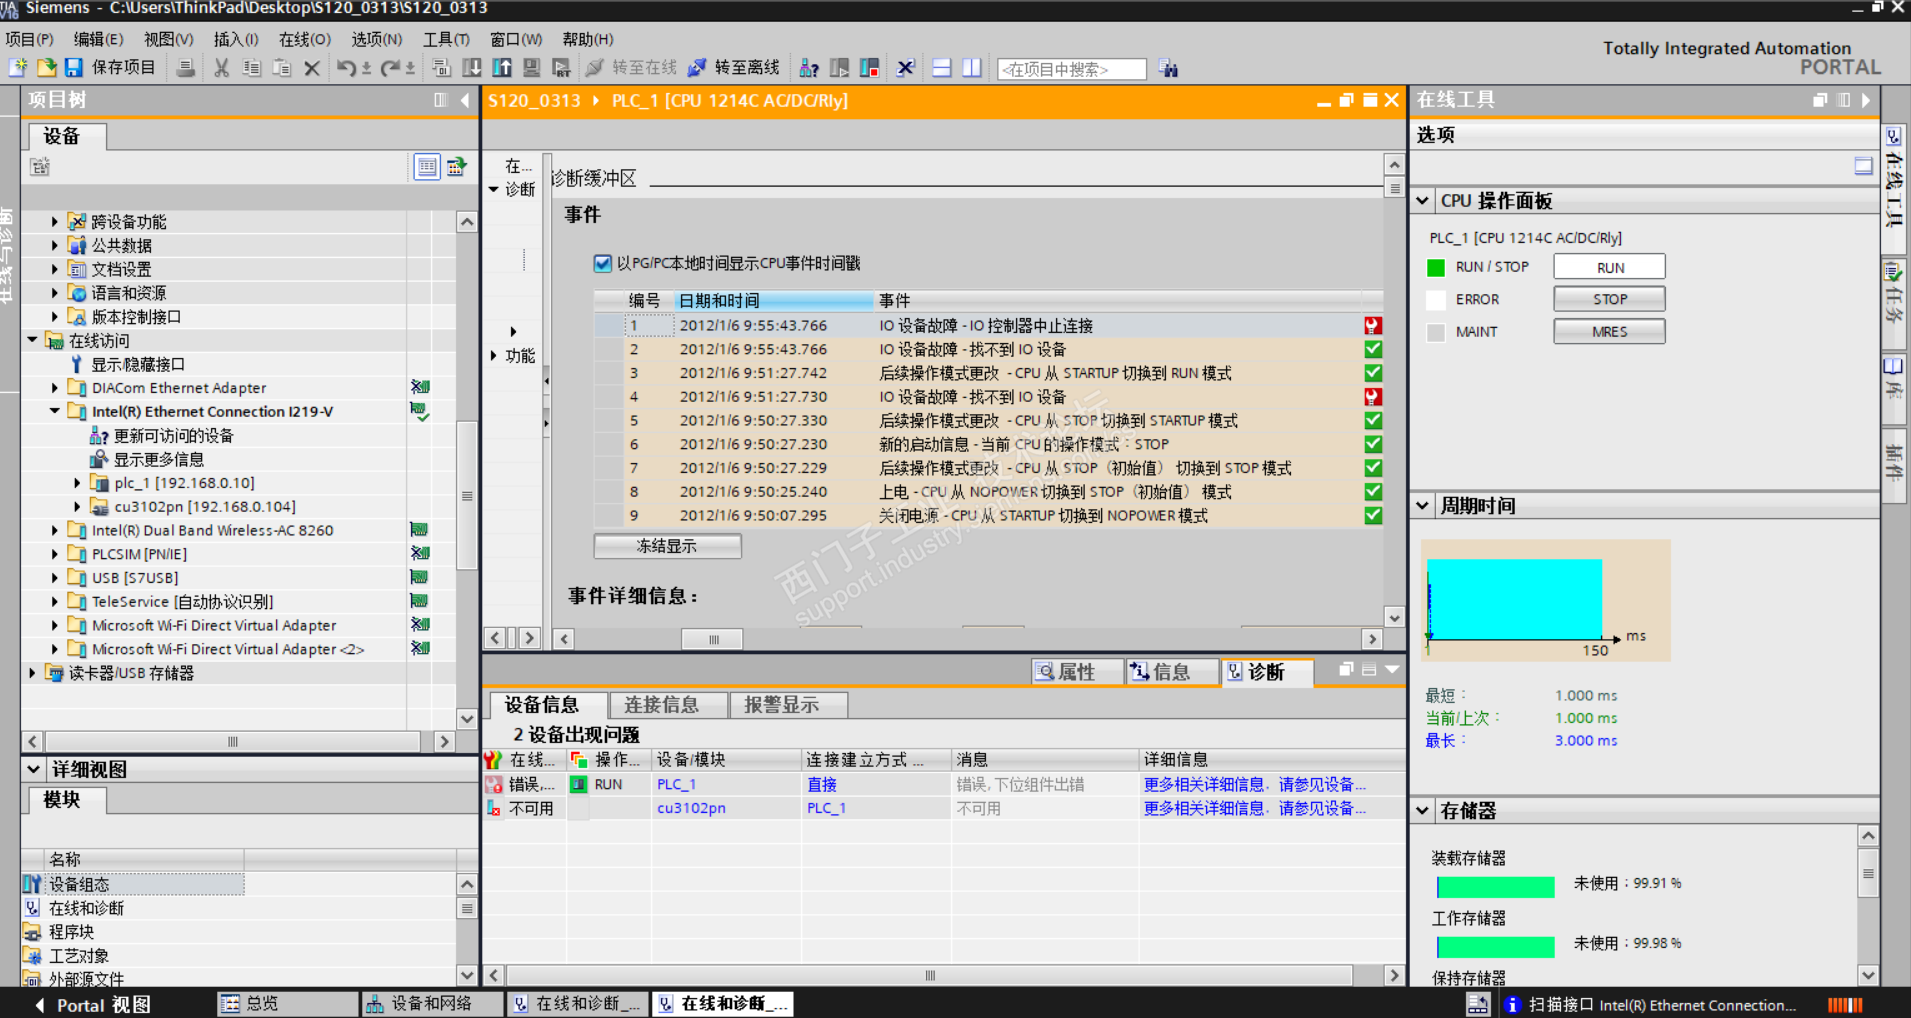Switch to Portal 视图
The image size is (1911, 1018).
pos(93,1005)
